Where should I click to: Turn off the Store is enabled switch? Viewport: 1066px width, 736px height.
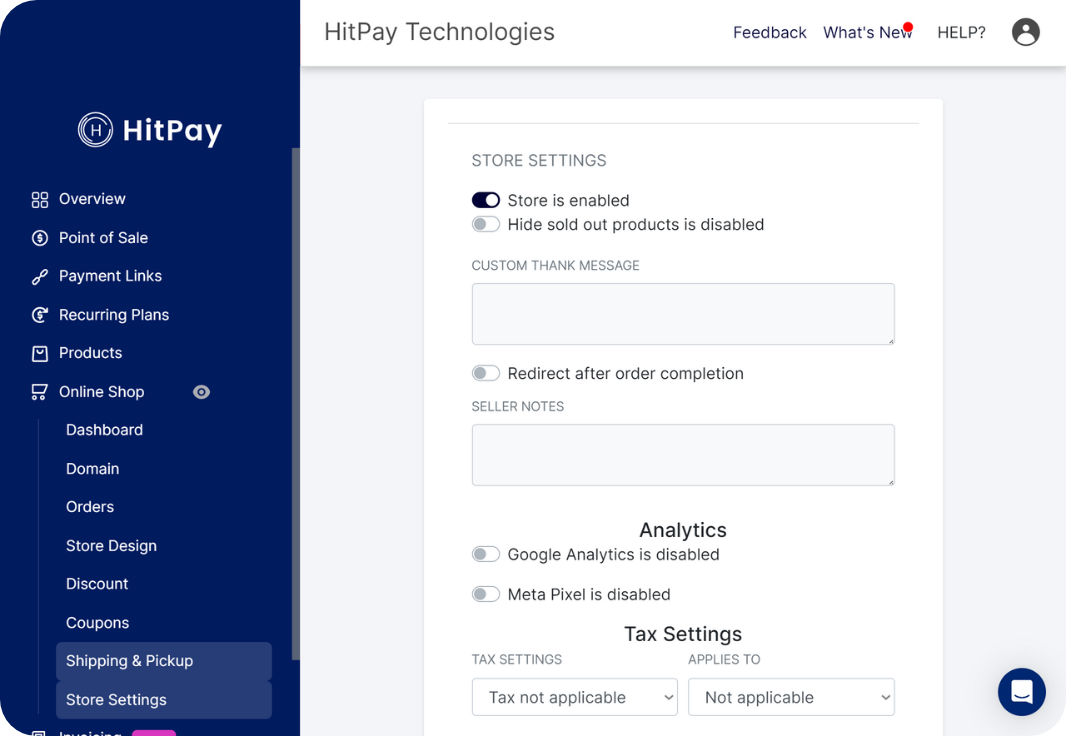(485, 200)
